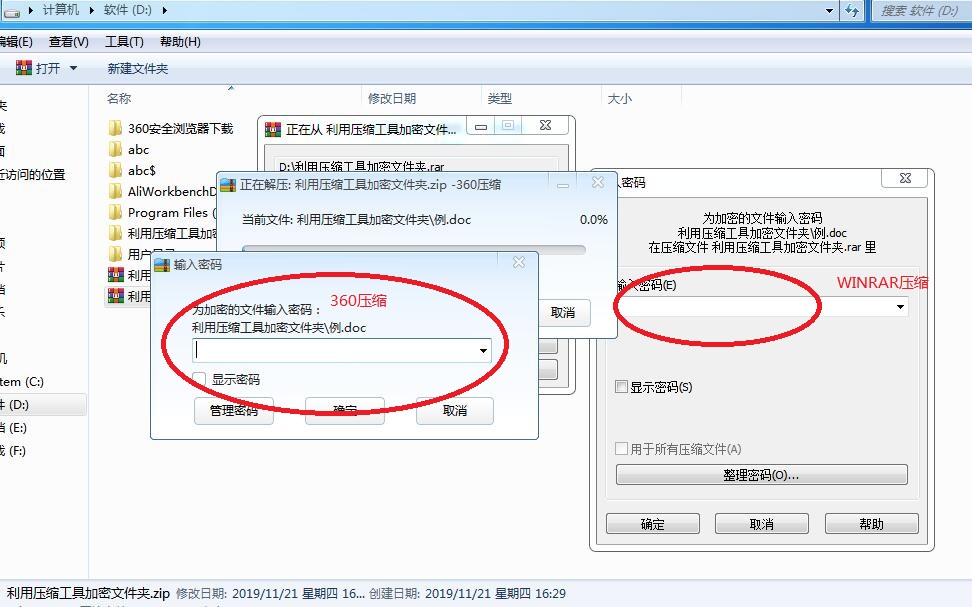Viewport: 972px width, 607px height.
Task: Expand the address bar history dropdown
Action: point(829,11)
